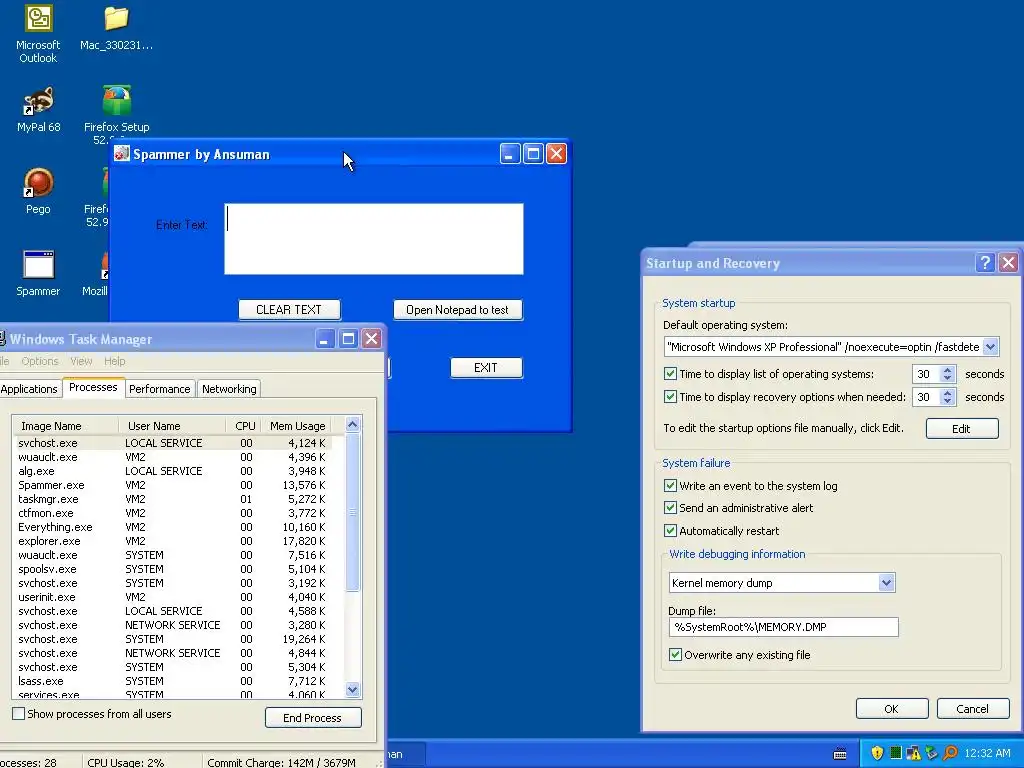Click the Task Manager title bar icon
This screenshot has height=768, width=1024.
click(x=2, y=338)
